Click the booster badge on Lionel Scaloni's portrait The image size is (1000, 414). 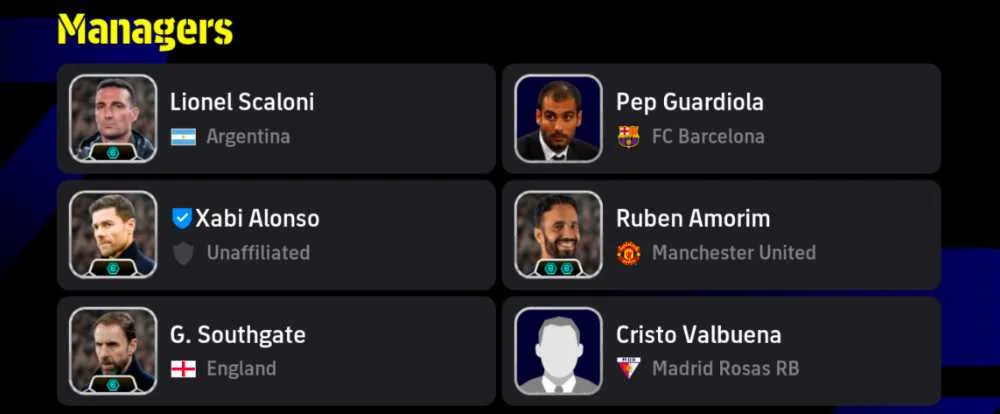113,152
